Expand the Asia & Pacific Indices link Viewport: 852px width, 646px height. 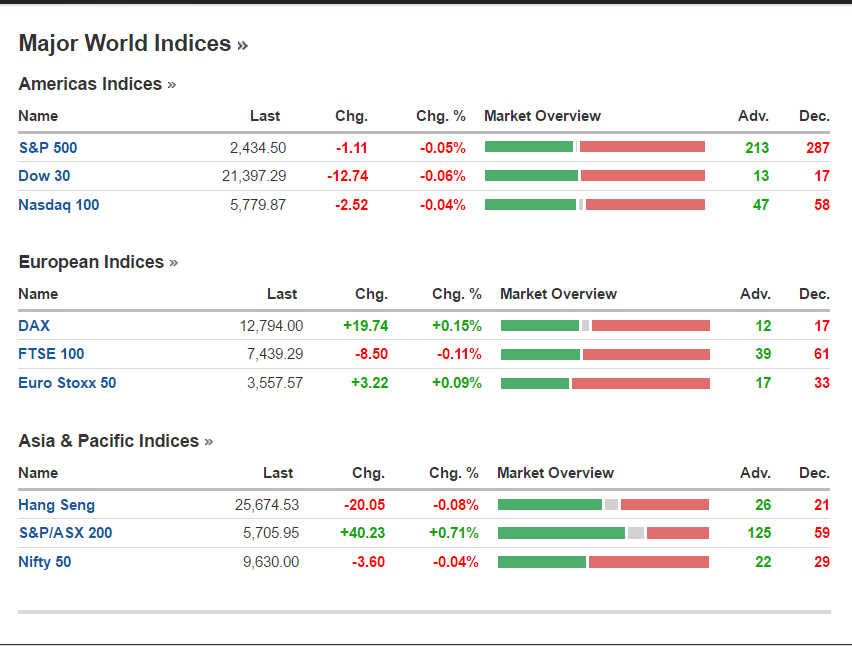115,441
